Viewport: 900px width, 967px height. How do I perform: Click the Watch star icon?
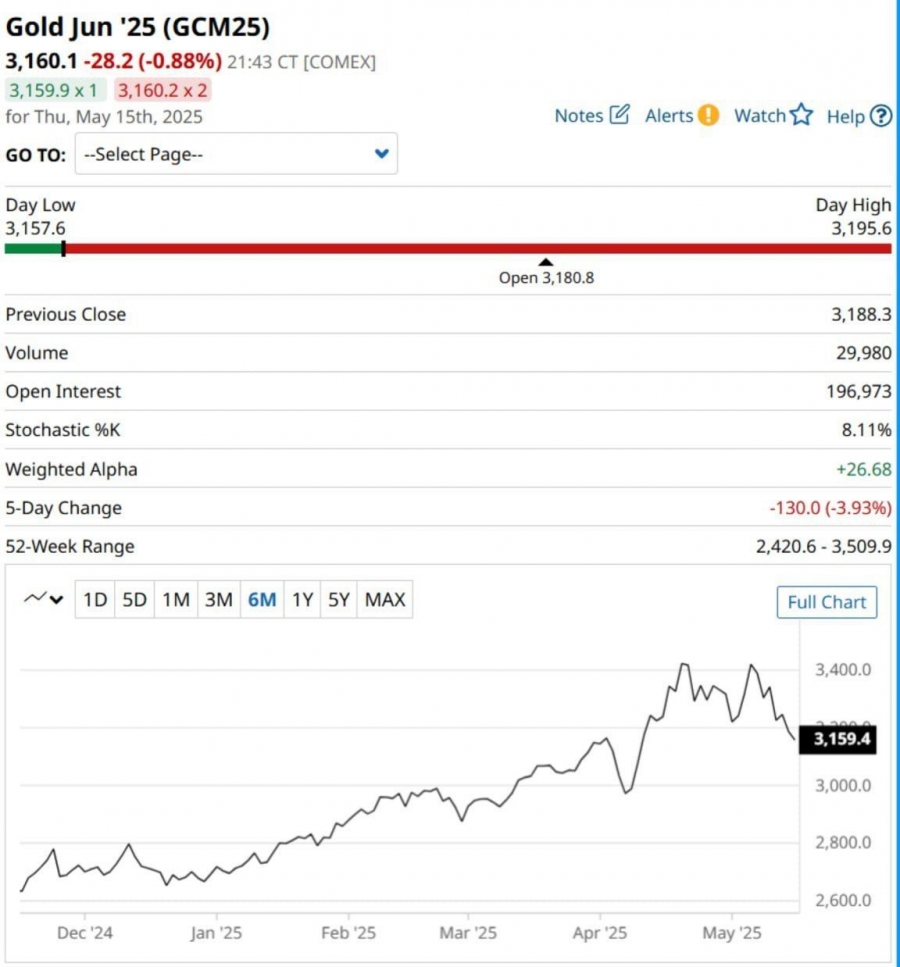point(801,115)
